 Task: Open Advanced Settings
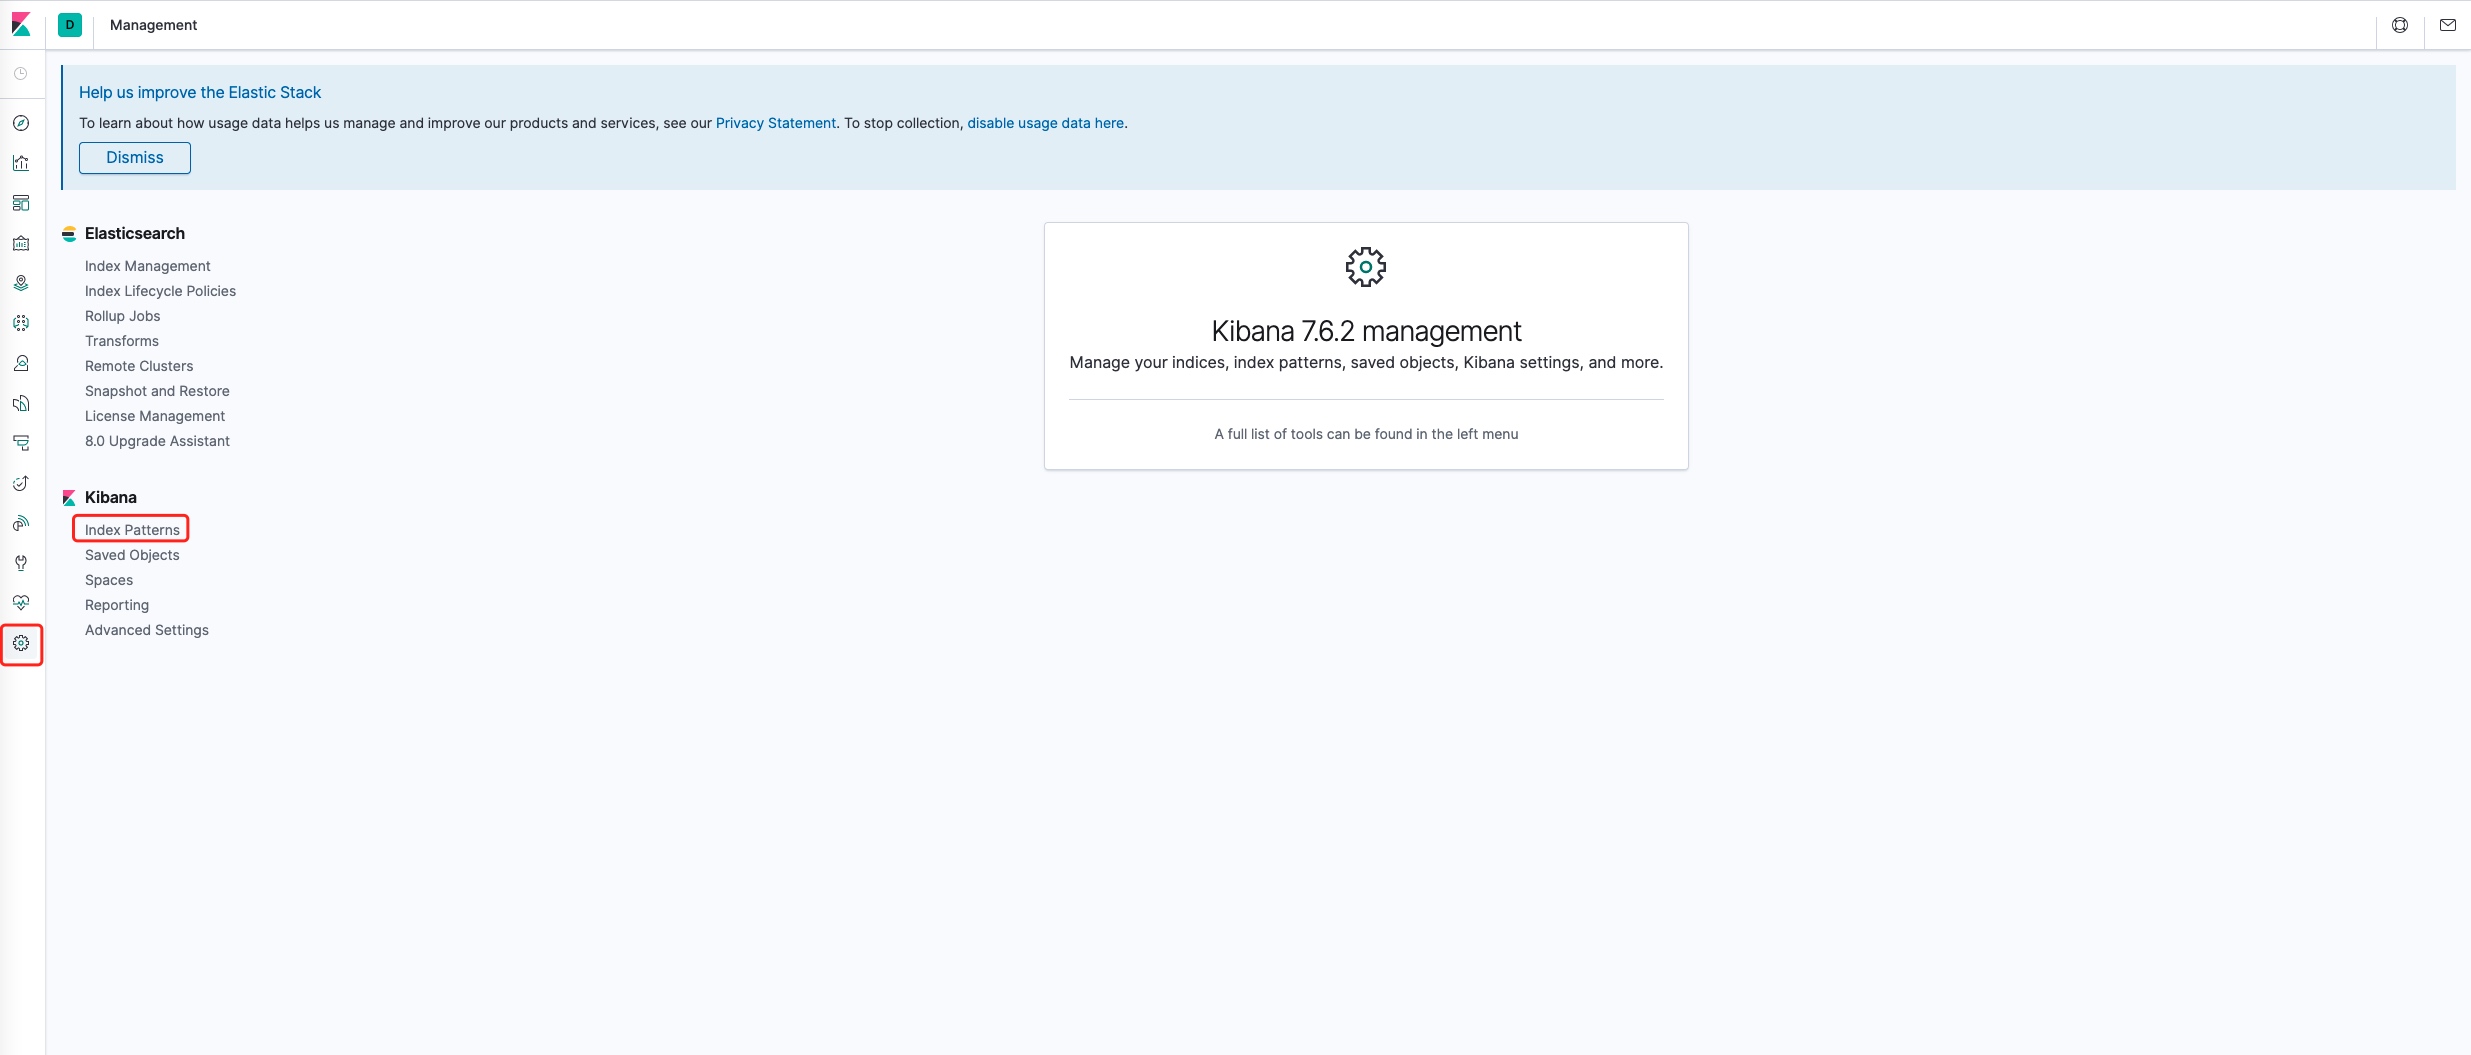tap(147, 630)
